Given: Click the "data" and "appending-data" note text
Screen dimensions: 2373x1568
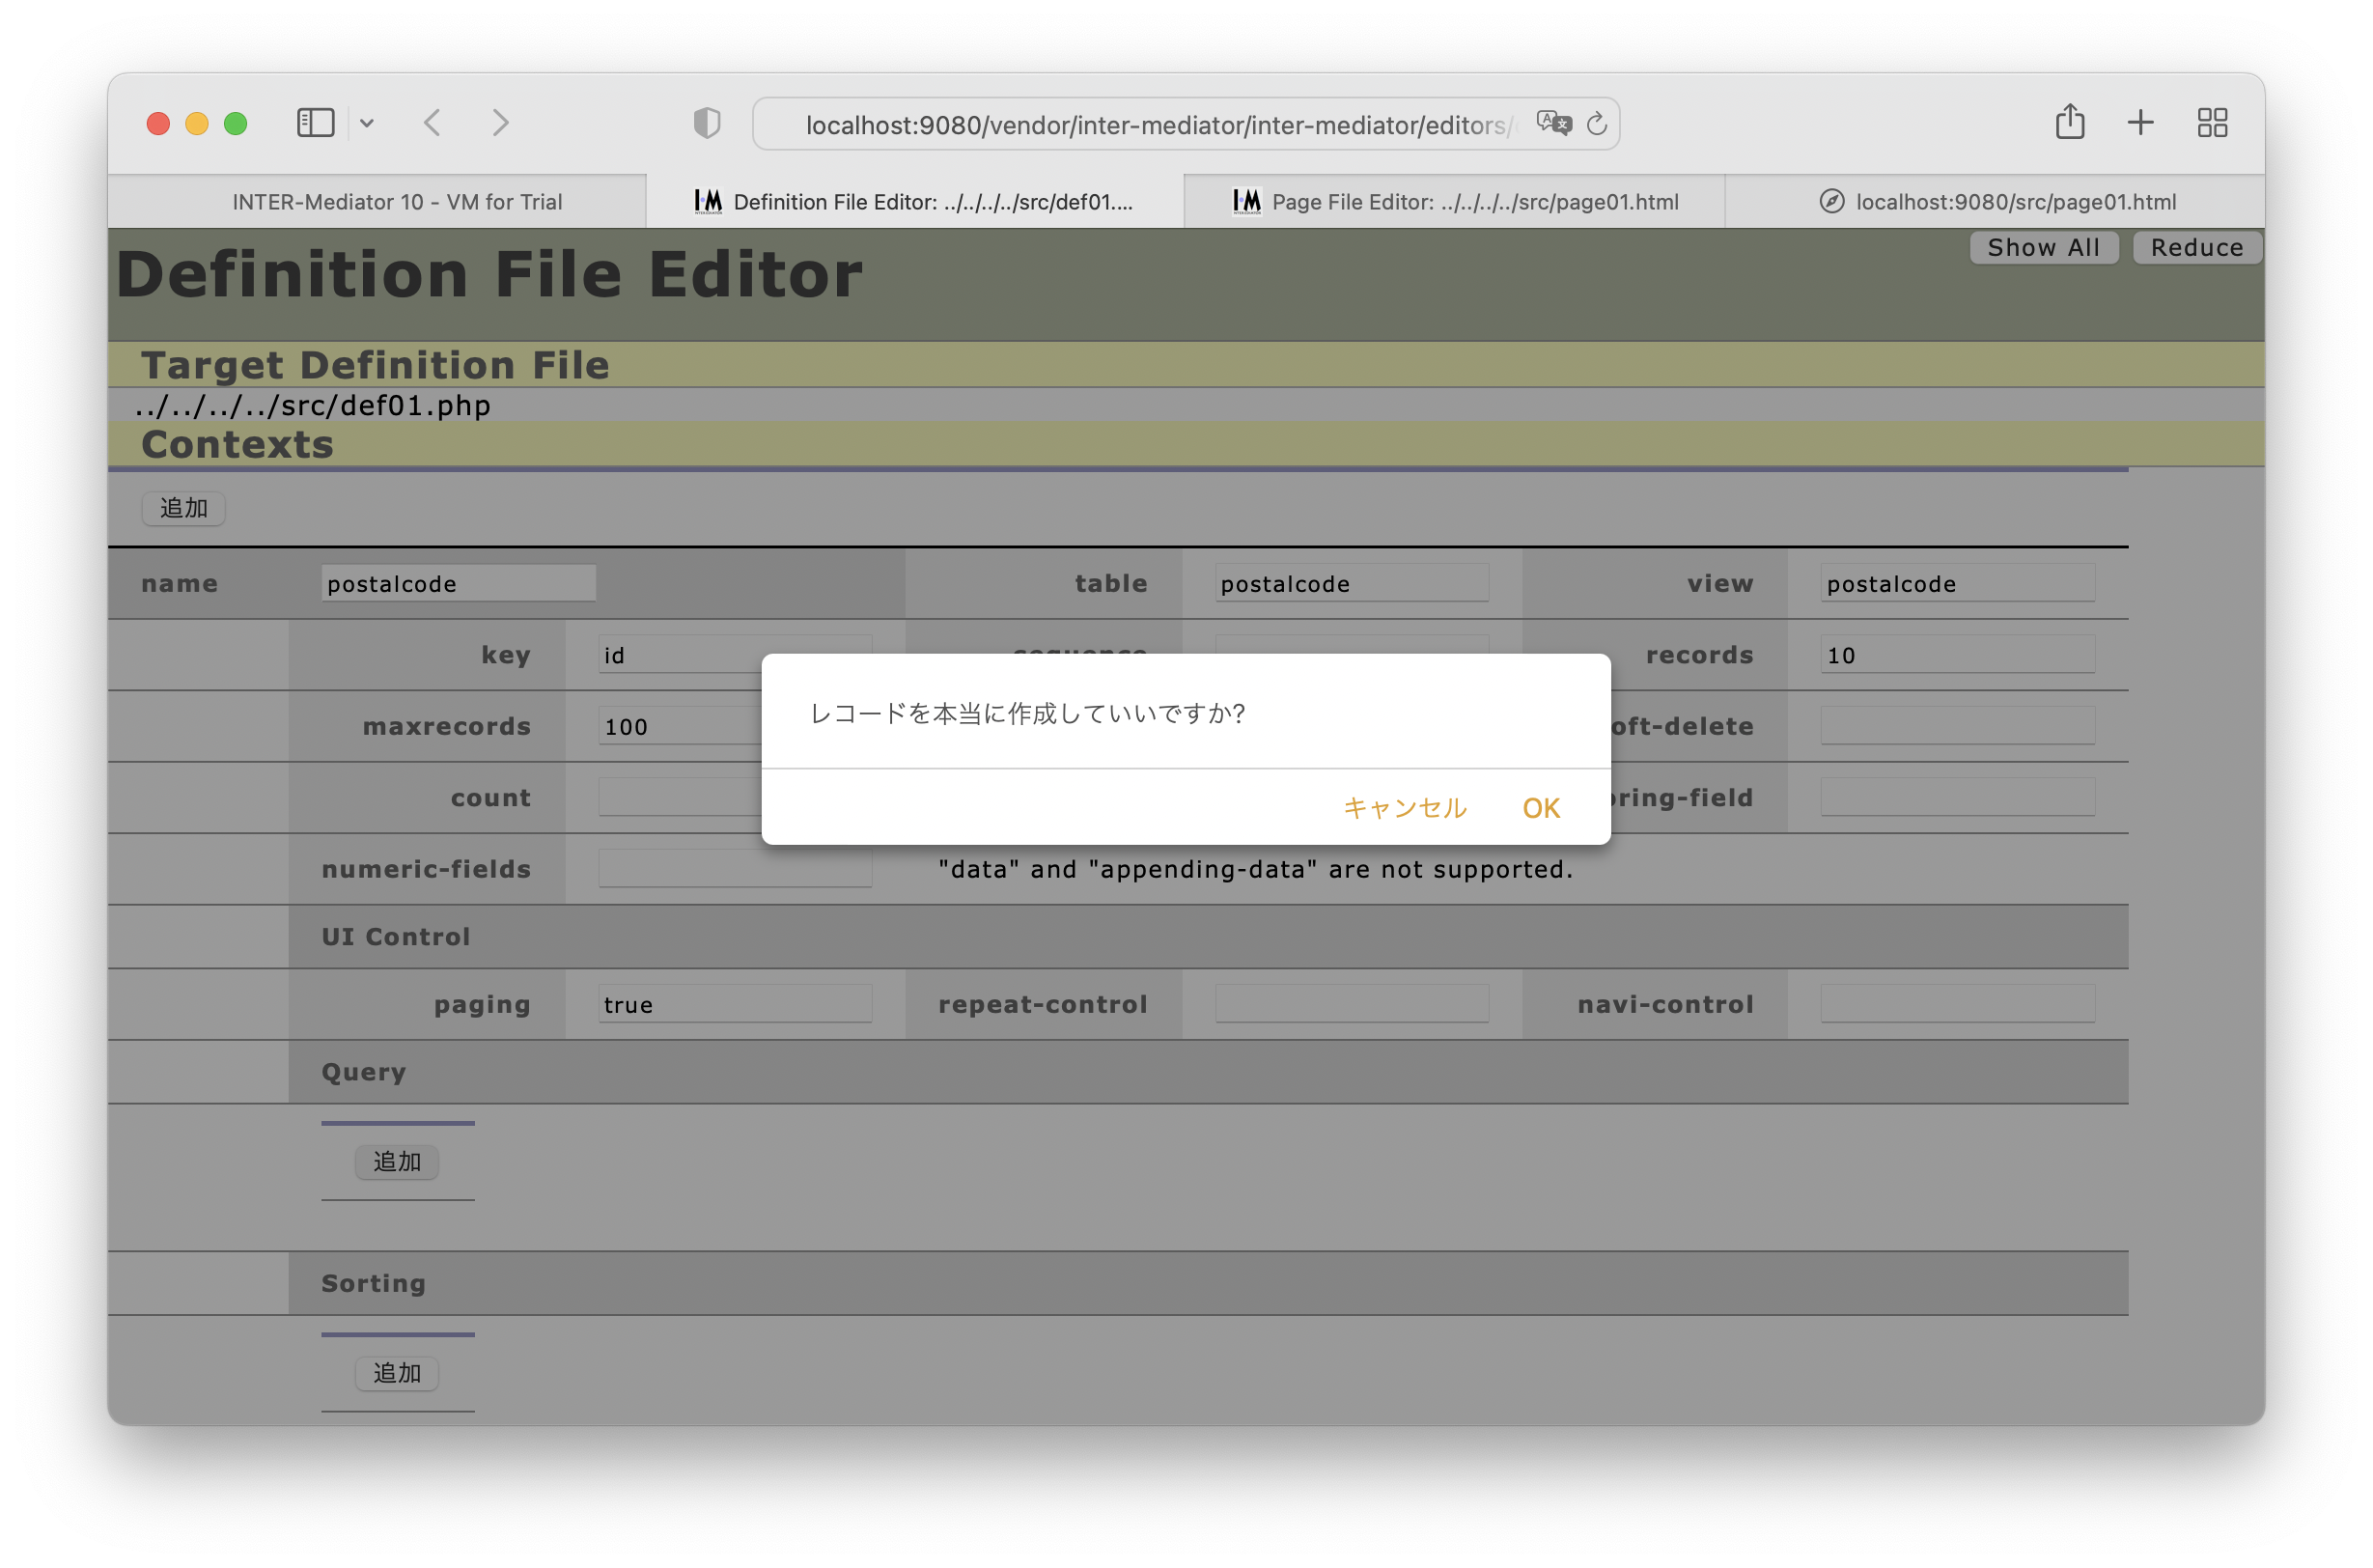Looking at the screenshot, I should coord(1255,869).
